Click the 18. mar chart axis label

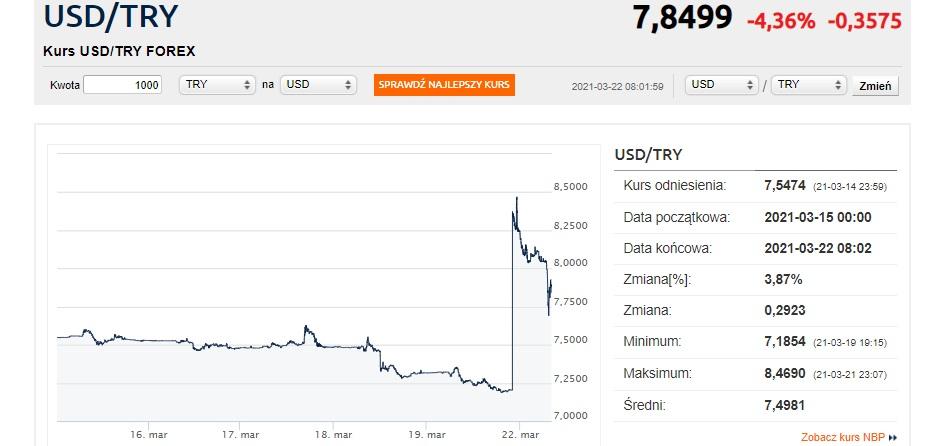(333, 435)
